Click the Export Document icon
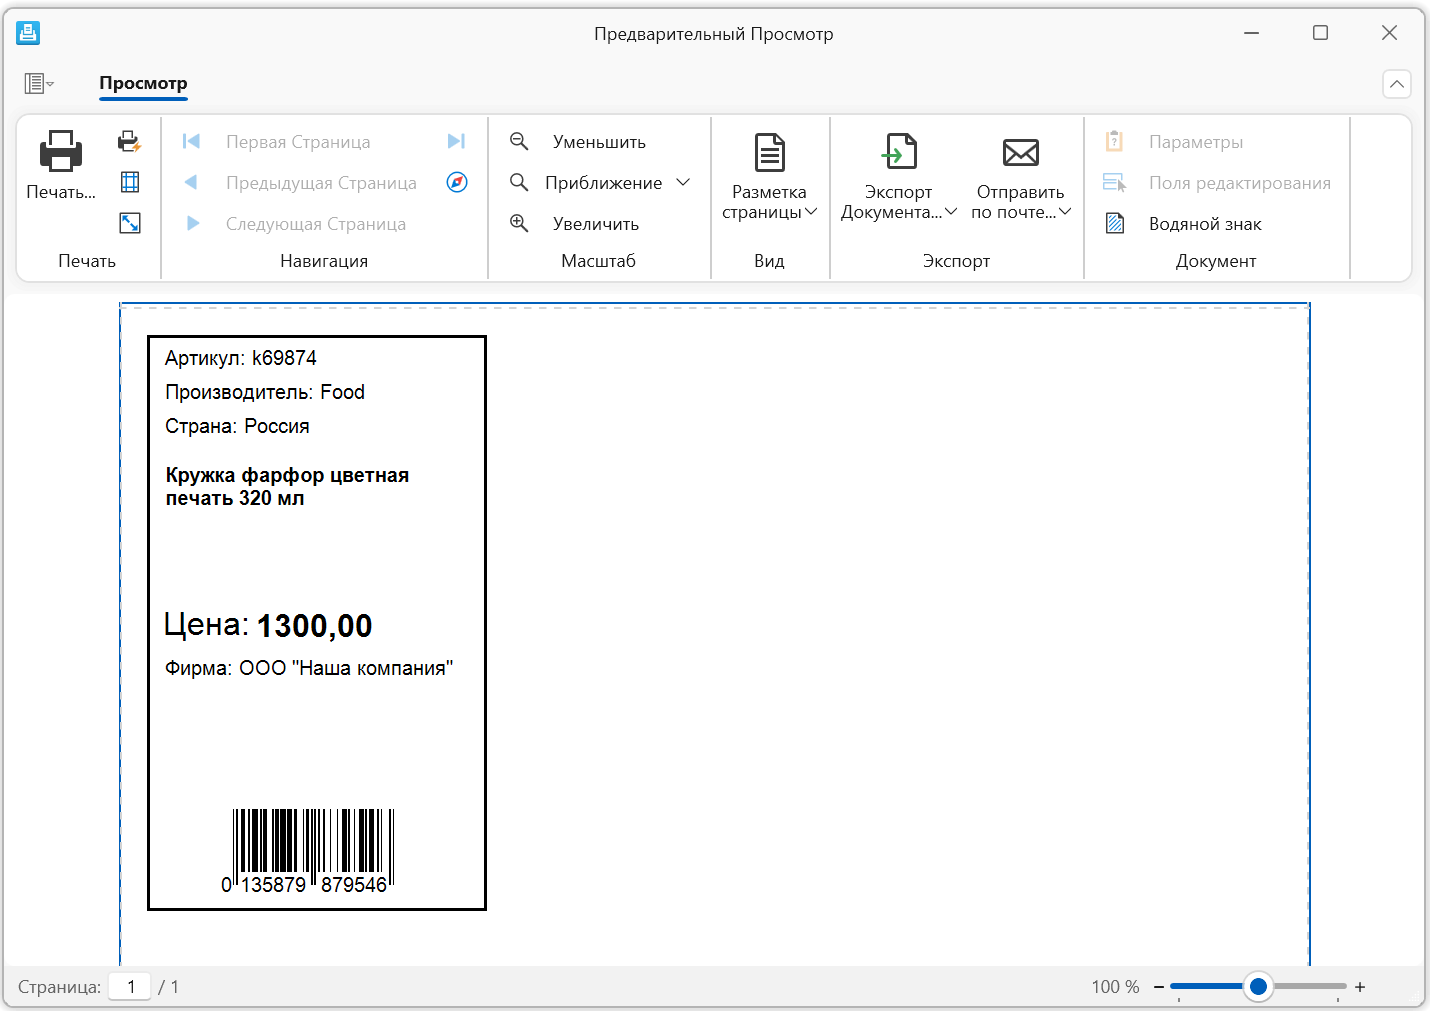The width and height of the screenshot is (1430, 1011). click(899, 152)
